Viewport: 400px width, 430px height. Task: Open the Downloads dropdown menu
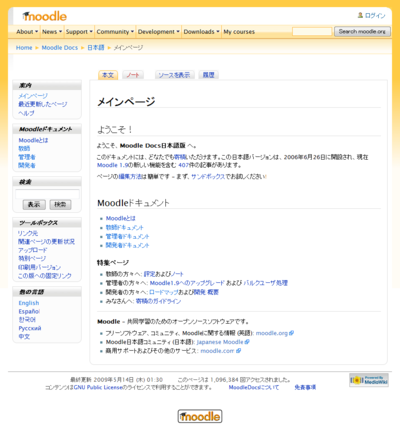click(x=201, y=32)
